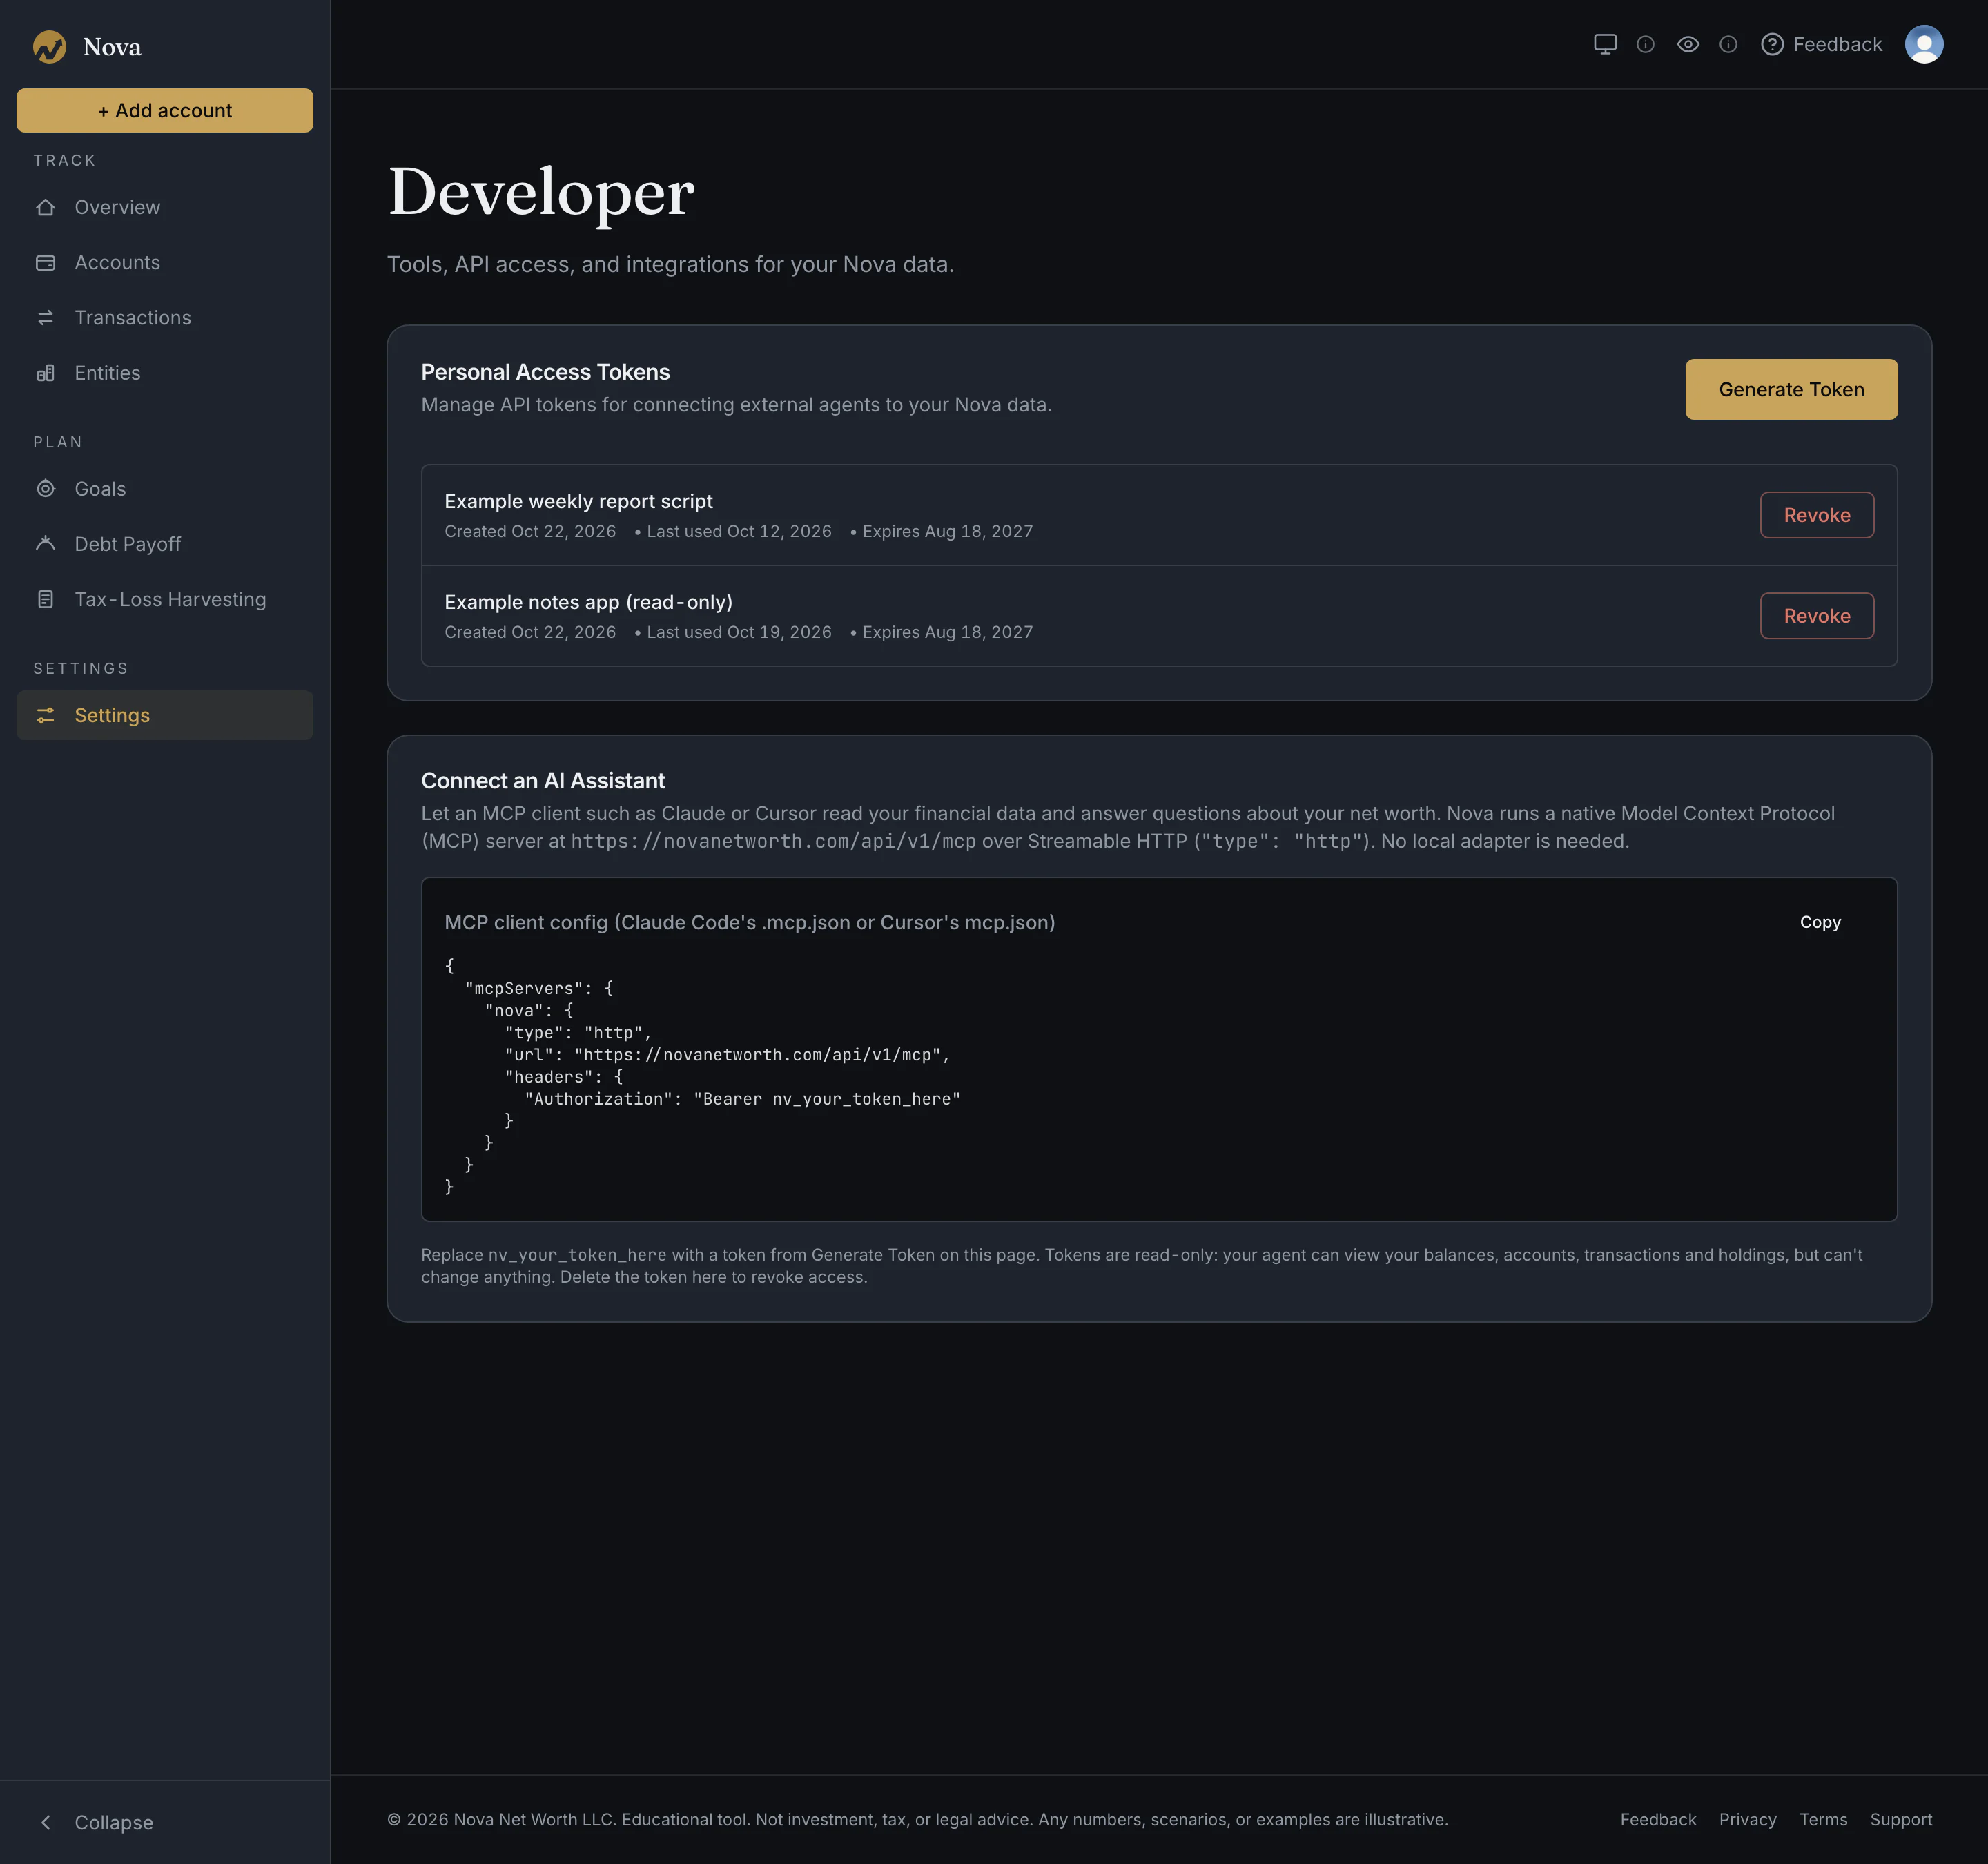This screenshot has width=1988, height=1864.
Task: Open the footer Feedback link
Action: tap(1658, 1819)
